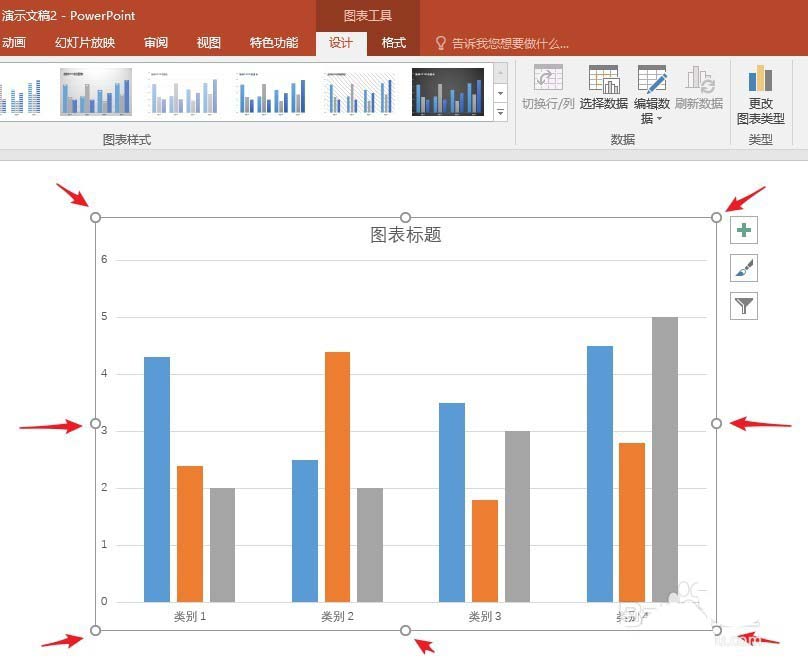The height and width of the screenshot is (668, 808).
Task: Select the orange bar in category 1
Action: click(190, 534)
